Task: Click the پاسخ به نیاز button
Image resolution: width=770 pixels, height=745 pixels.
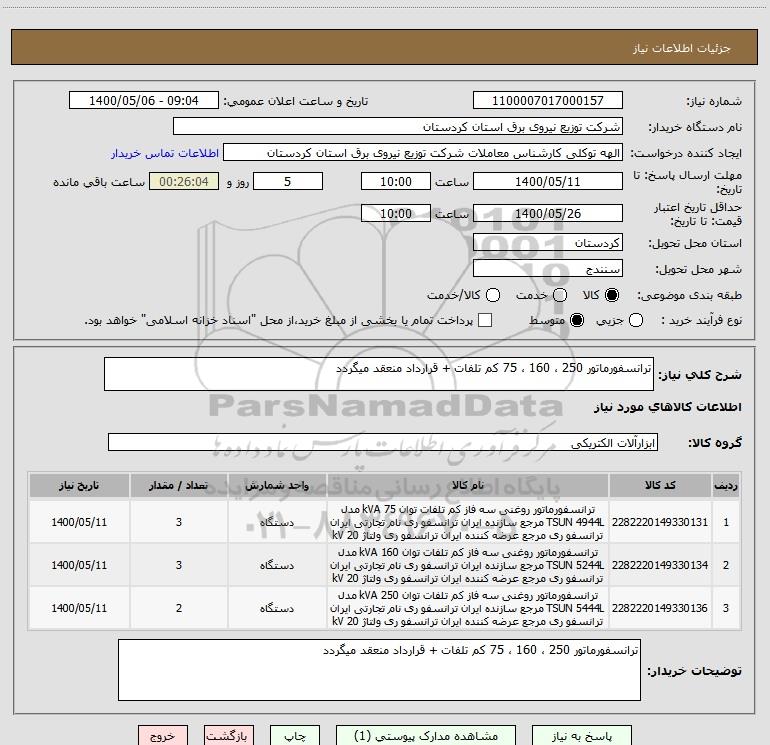Action: point(582,736)
